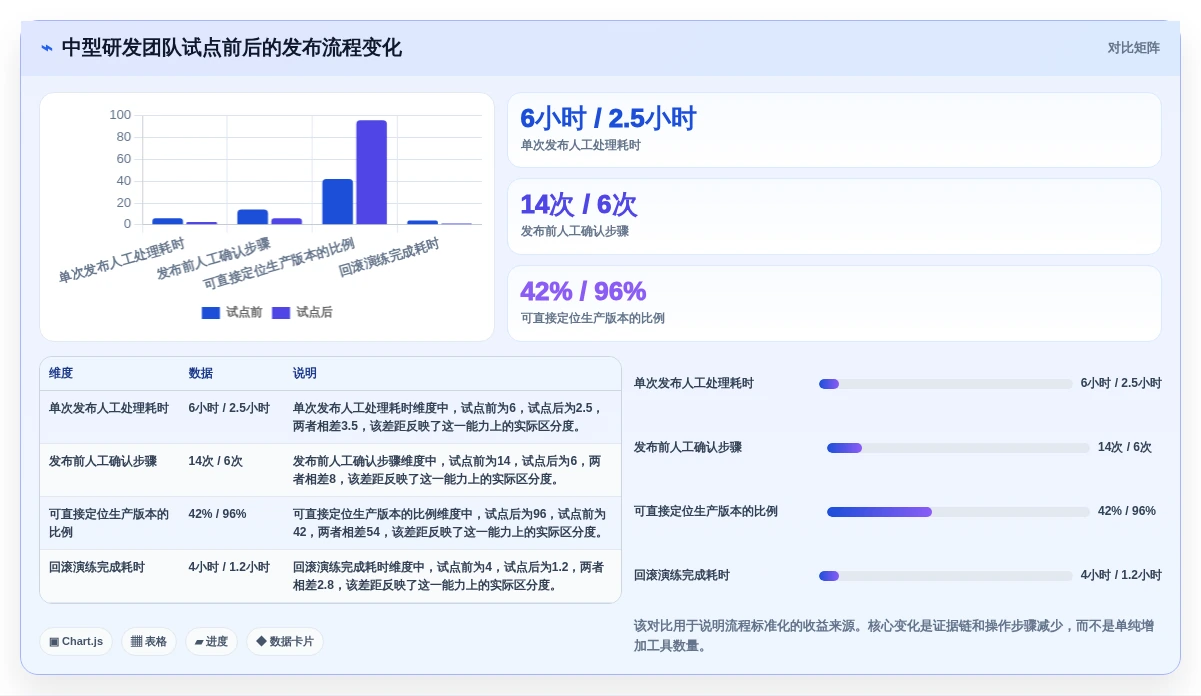Click description text mentioning 两者相差2.8
The height and width of the screenshot is (696, 1201).
click(x=449, y=576)
